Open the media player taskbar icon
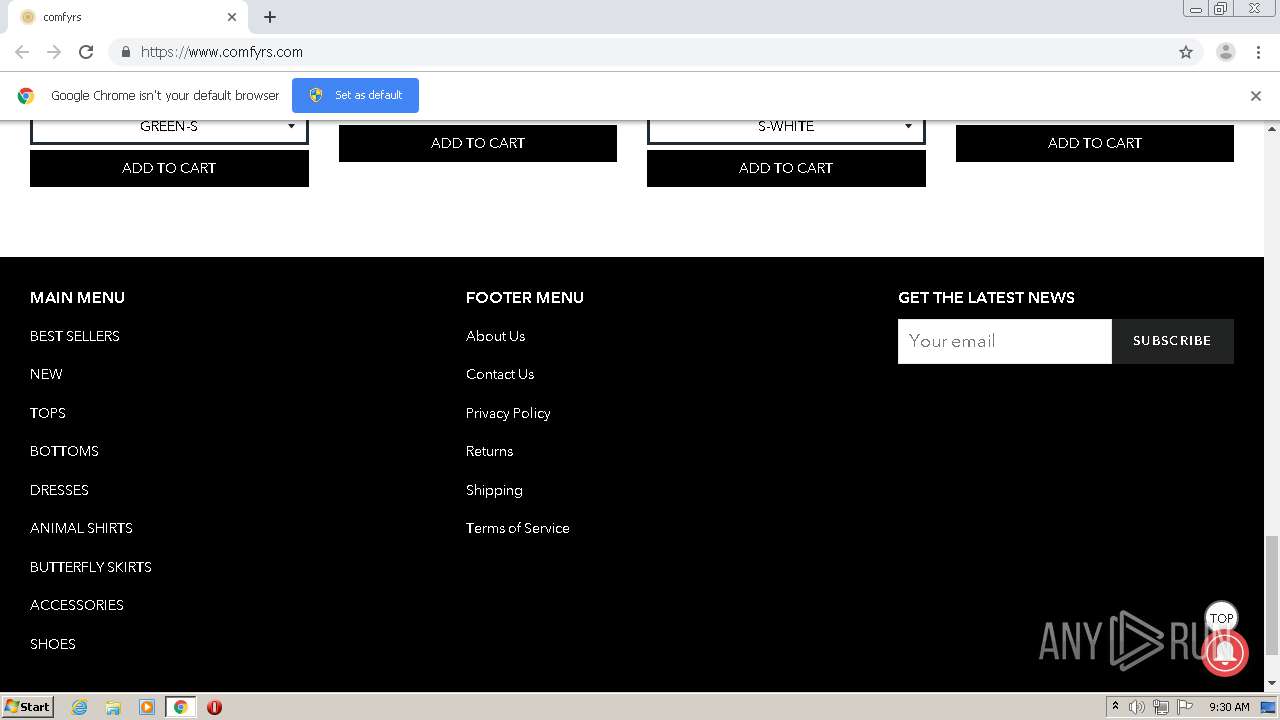The image size is (1280, 720). [147, 707]
